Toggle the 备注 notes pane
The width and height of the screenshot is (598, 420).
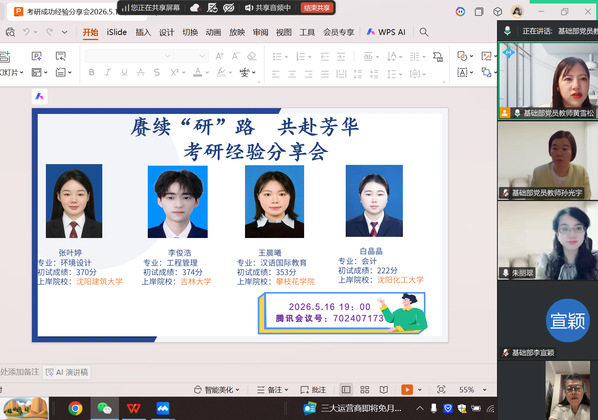273,389
